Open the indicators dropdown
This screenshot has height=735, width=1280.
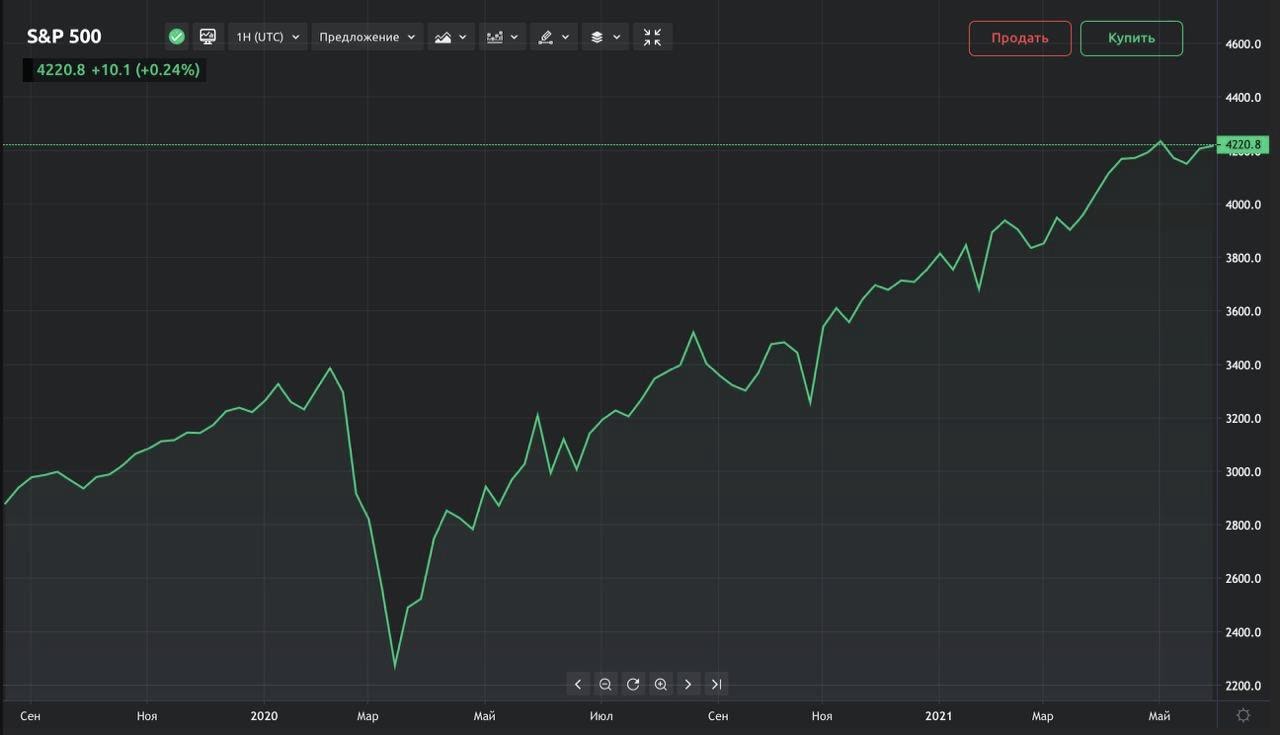(502, 37)
